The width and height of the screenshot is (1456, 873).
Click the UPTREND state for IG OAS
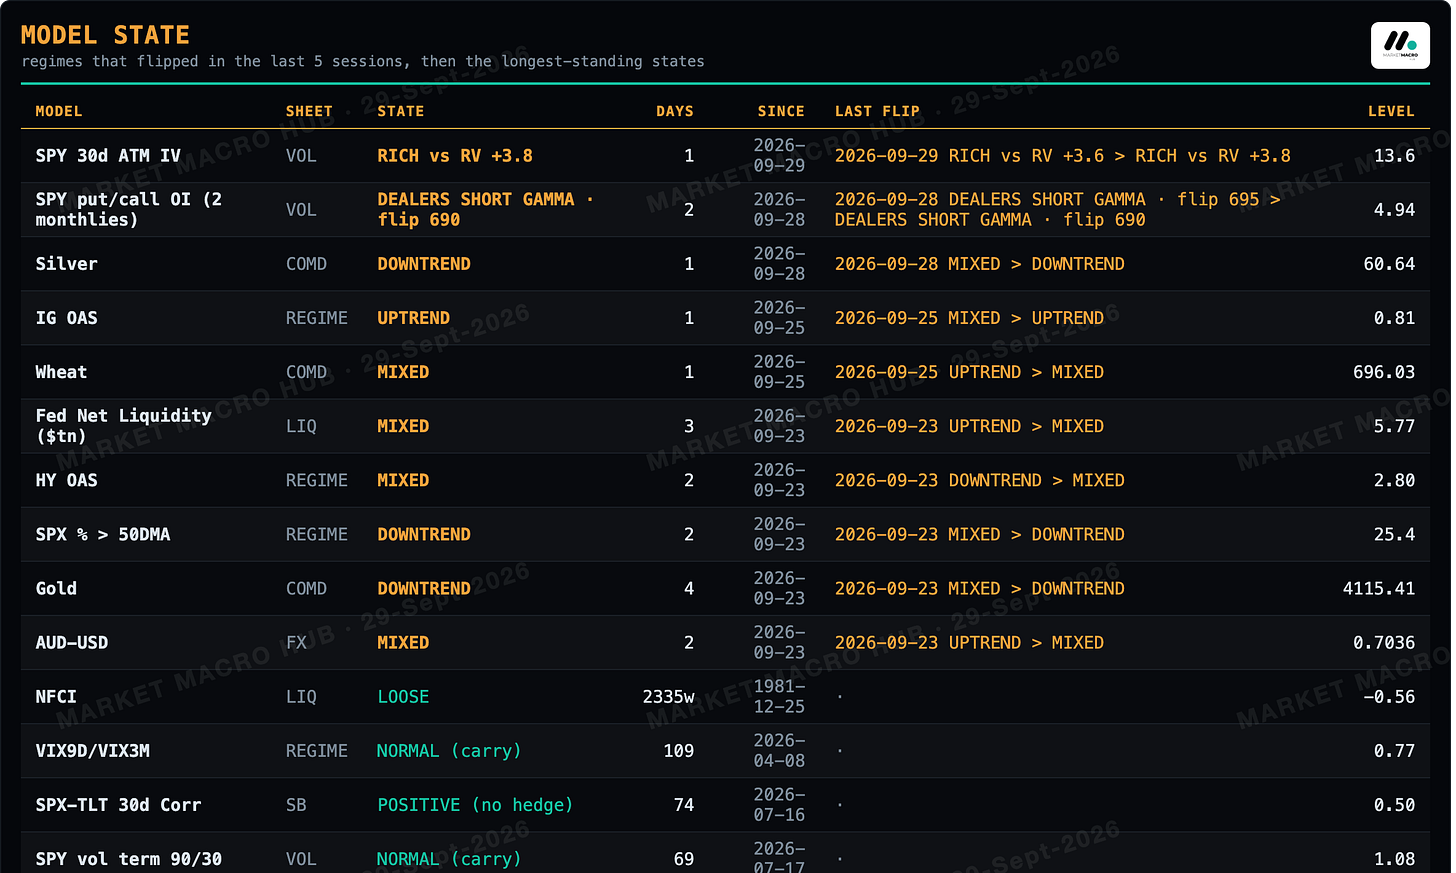coord(414,318)
